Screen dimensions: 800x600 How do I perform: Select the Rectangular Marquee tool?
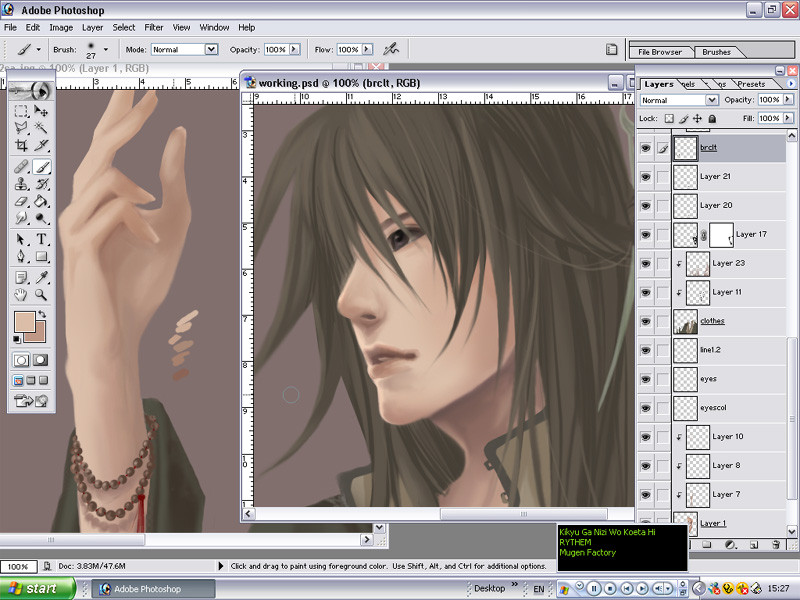[21, 111]
